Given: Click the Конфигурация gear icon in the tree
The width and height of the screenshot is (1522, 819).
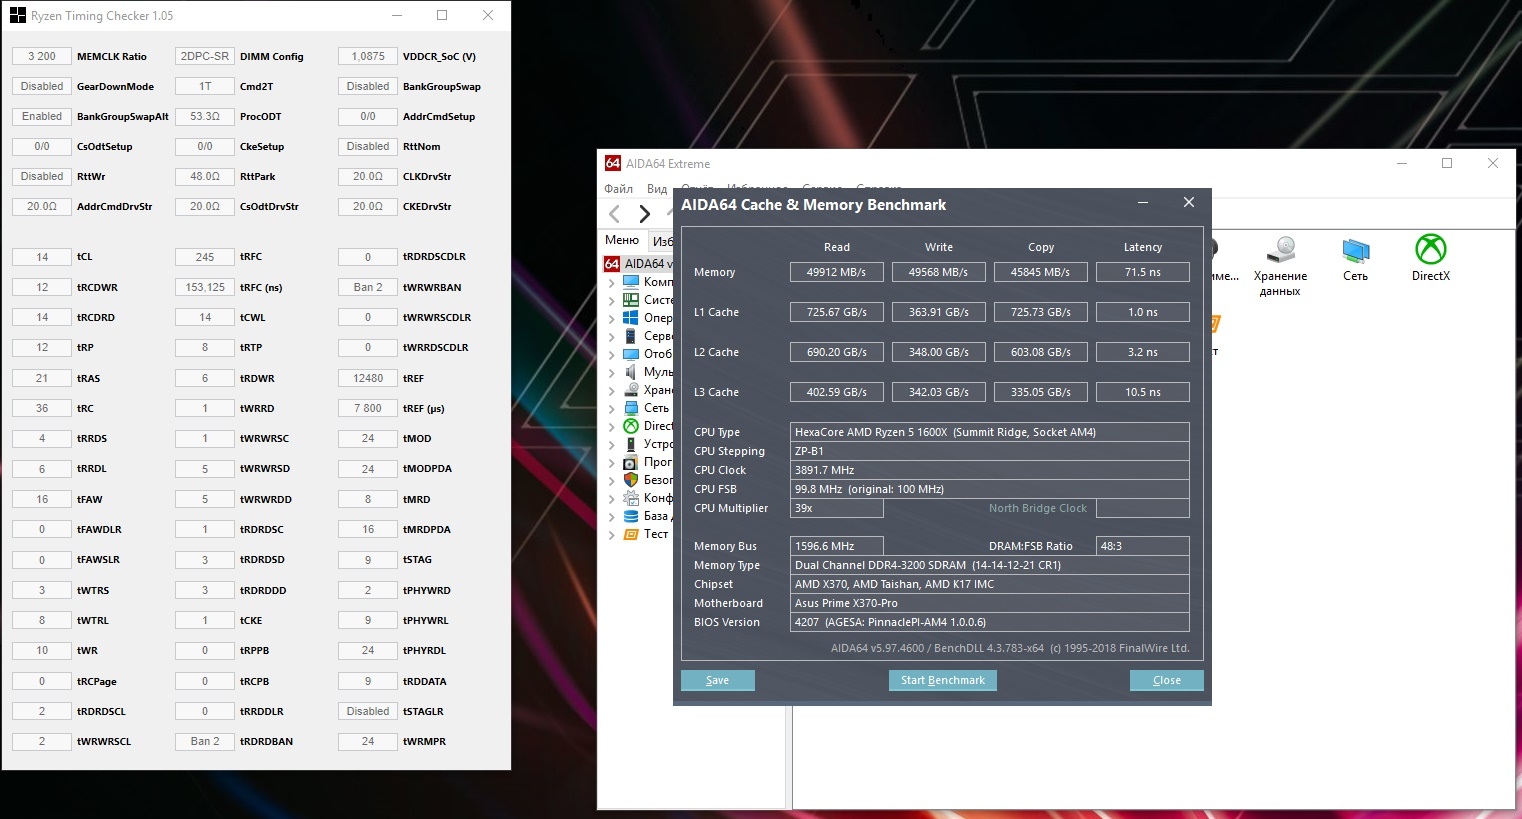Looking at the screenshot, I should pyautogui.click(x=631, y=498).
